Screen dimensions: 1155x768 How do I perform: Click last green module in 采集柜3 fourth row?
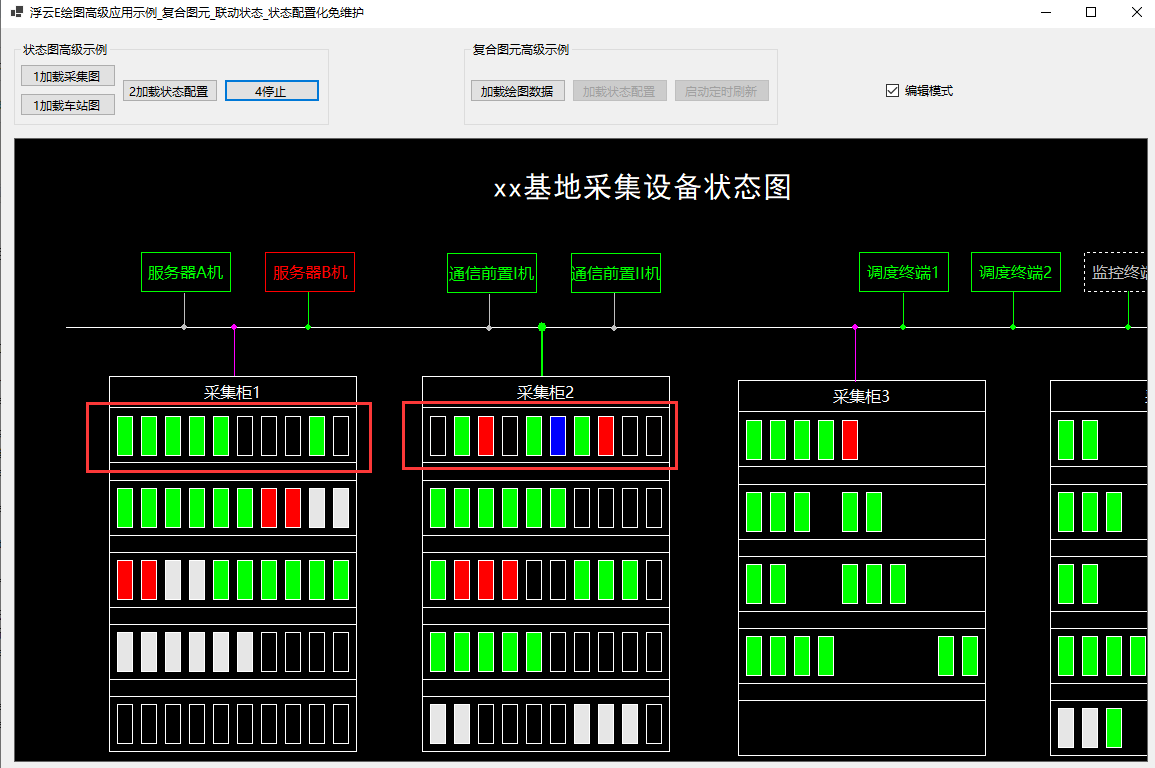click(970, 656)
